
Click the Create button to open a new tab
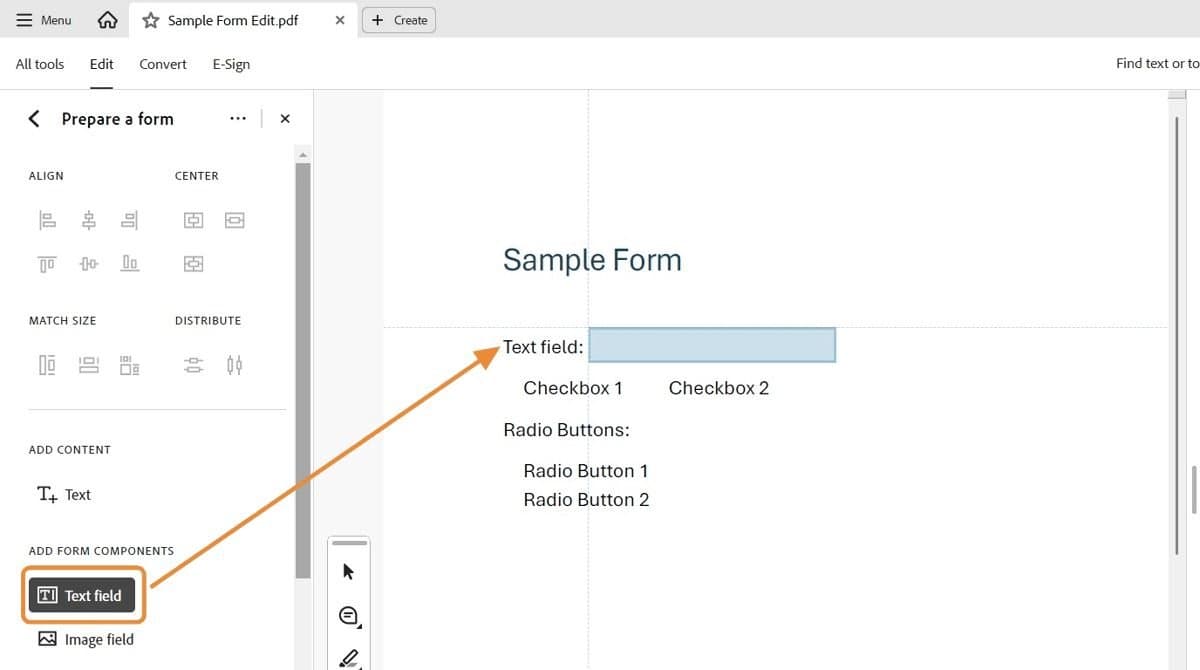(399, 19)
